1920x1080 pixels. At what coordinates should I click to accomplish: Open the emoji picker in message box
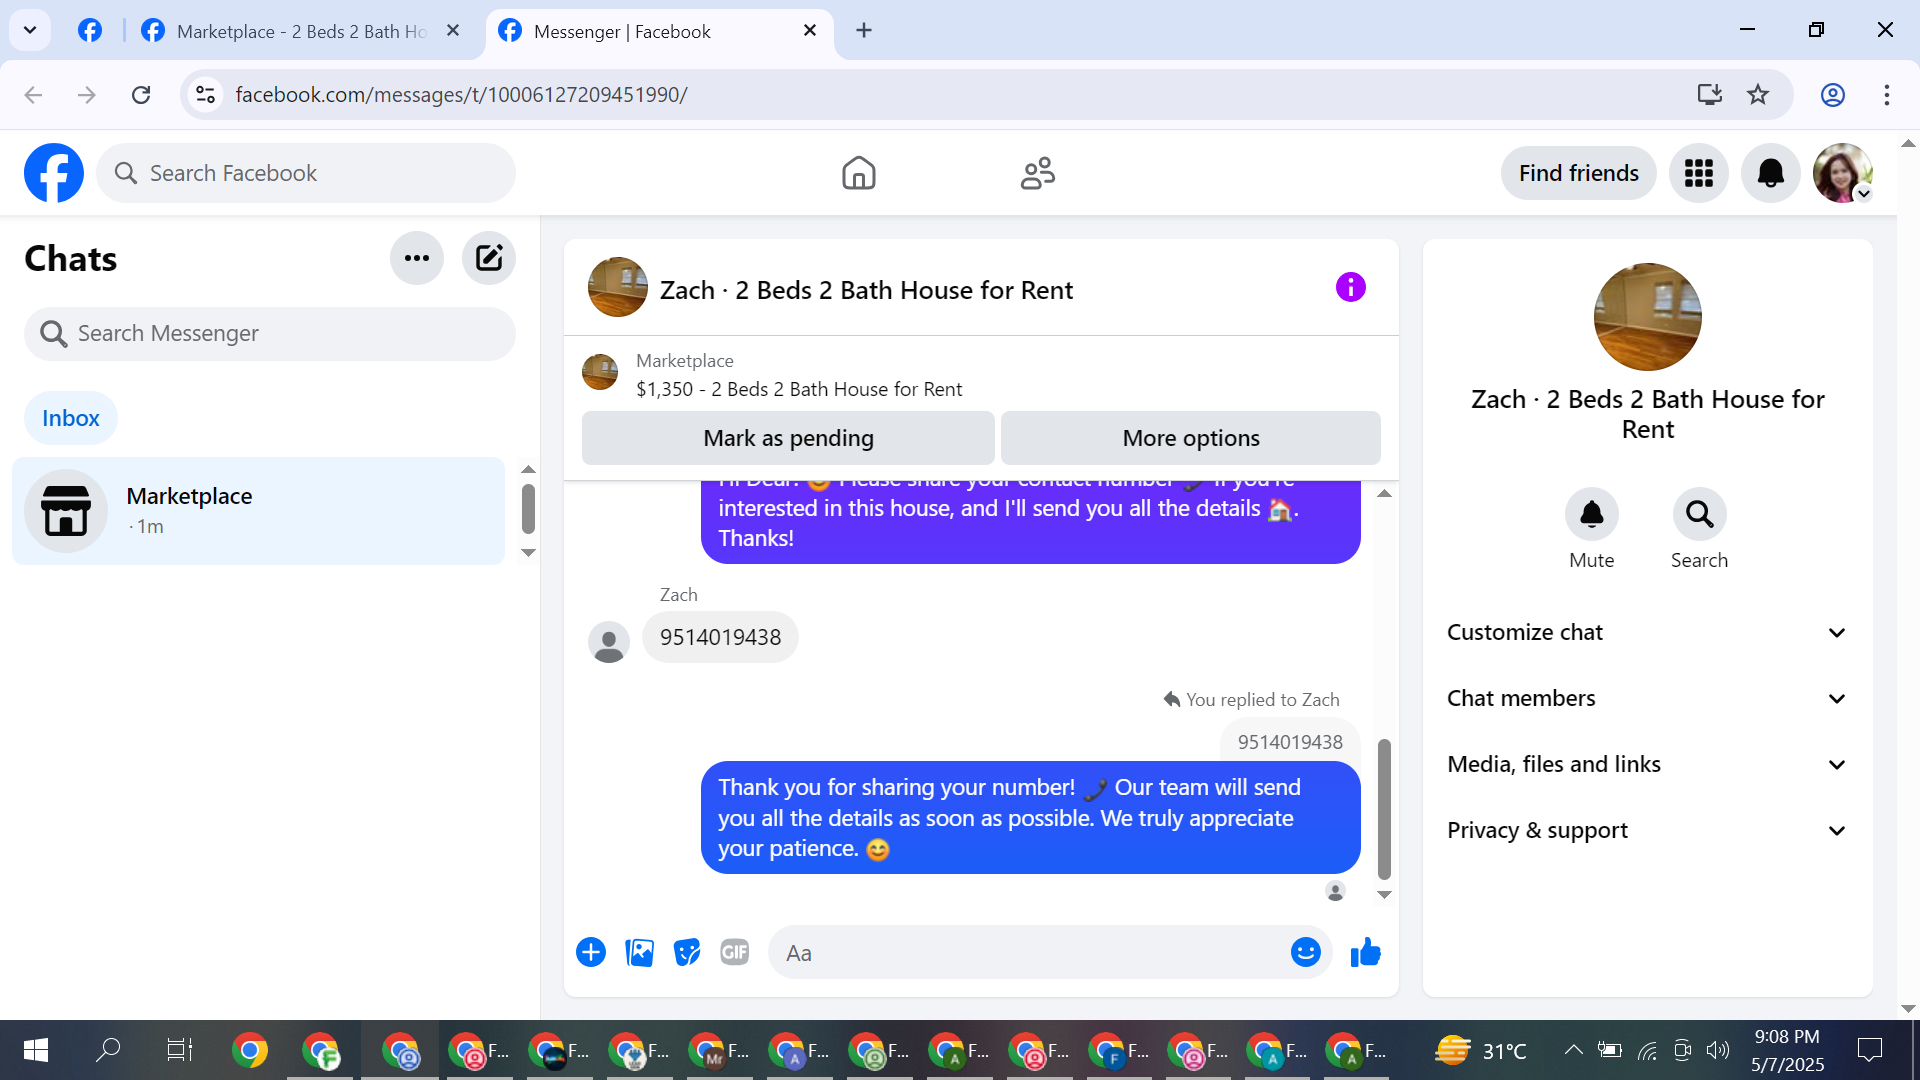(1305, 953)
